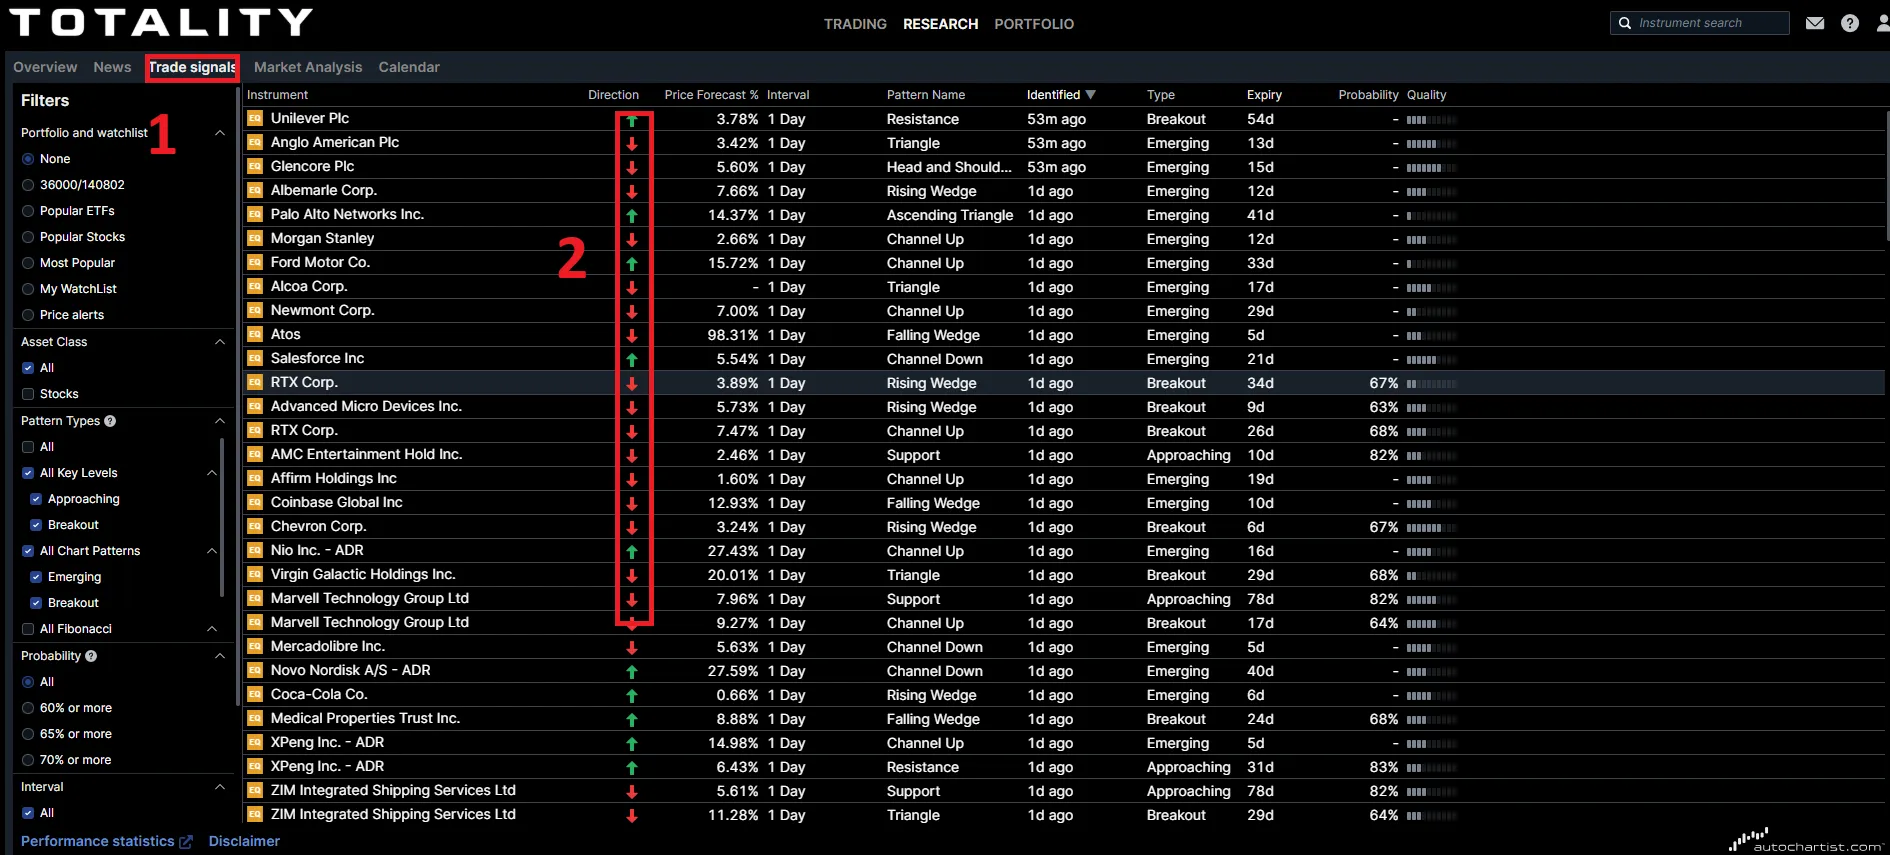Screen dimensions: 1890x855
Task: Open the Virgin Galactic Holdings Inc. row
Action: pyautogui.click(x=1064, y=575)
